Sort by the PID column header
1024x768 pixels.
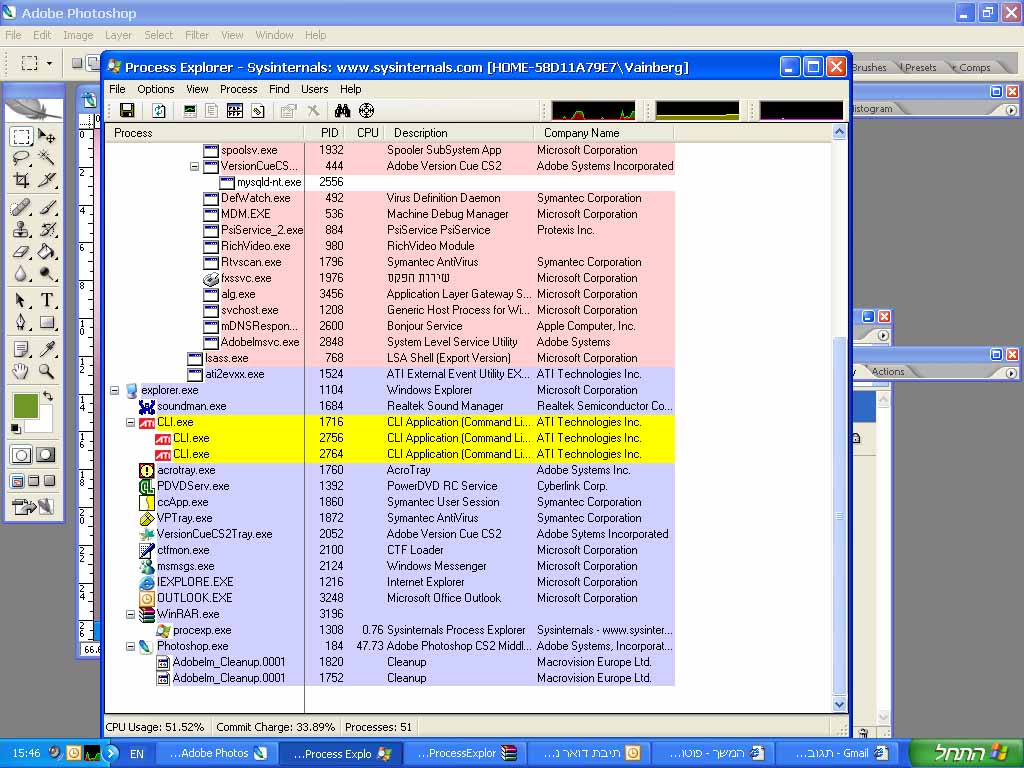(x=330, y=133)
